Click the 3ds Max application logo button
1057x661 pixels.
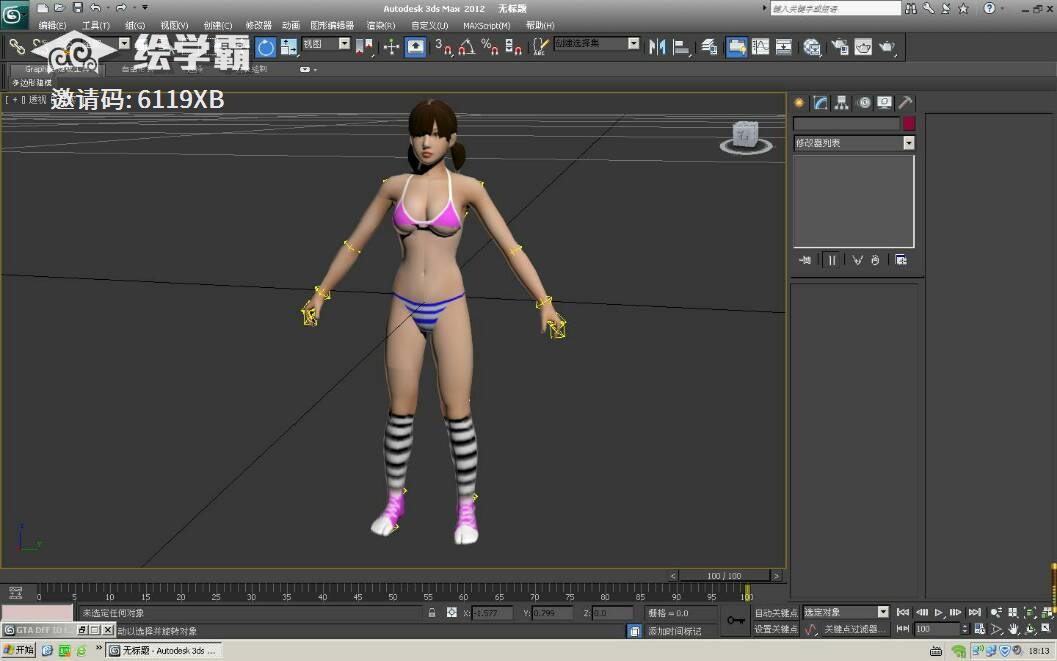click(x=13, y=15)
